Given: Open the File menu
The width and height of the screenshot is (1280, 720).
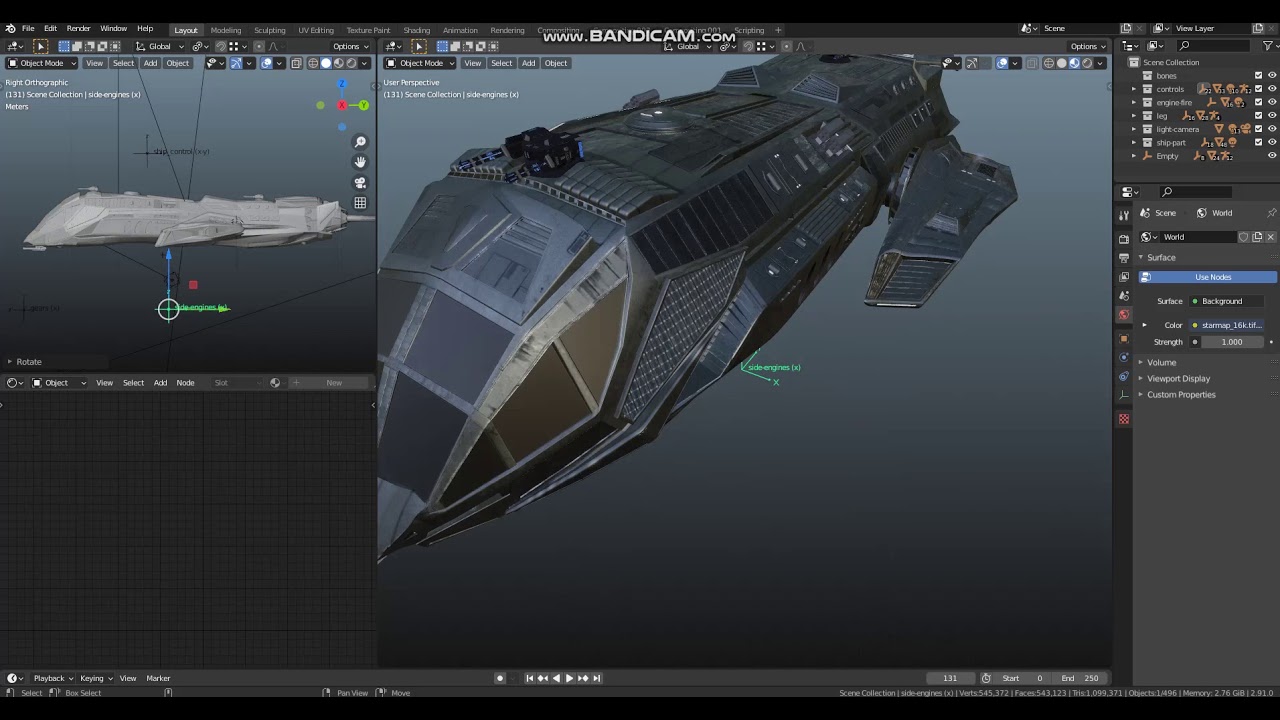Looking at the screenshot, I should [28, 29].
